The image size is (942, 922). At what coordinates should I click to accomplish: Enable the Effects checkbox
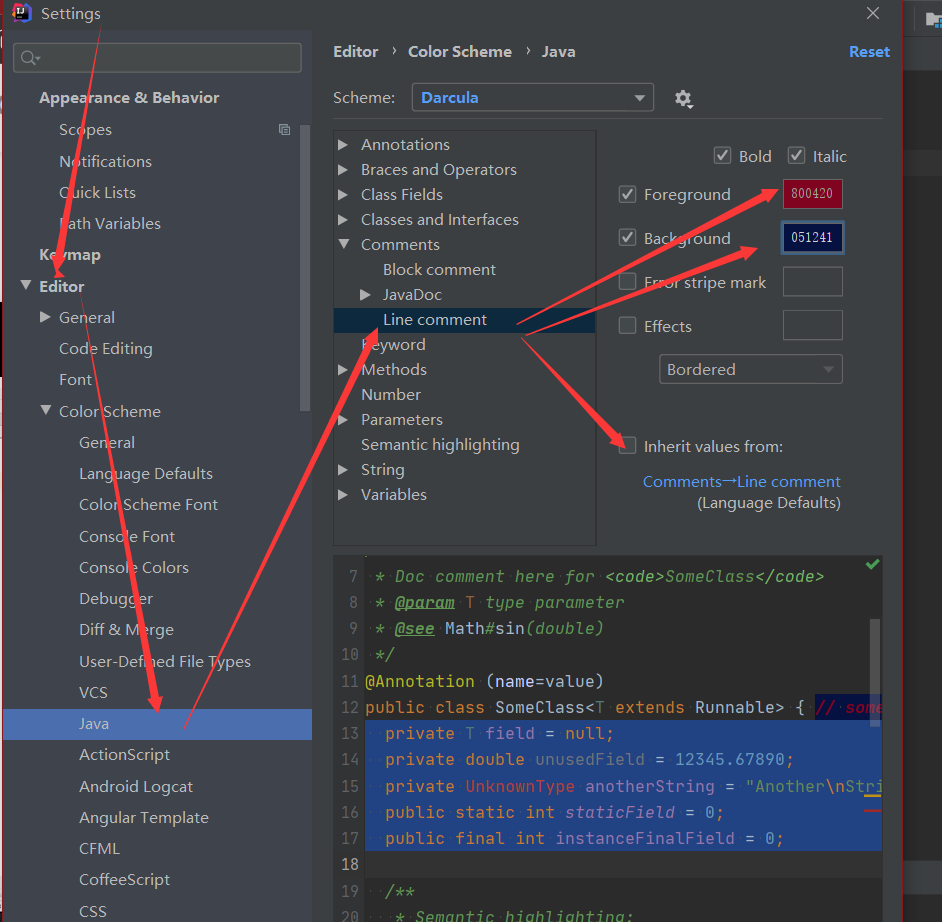pyautogui.click(x=627, y=326)
